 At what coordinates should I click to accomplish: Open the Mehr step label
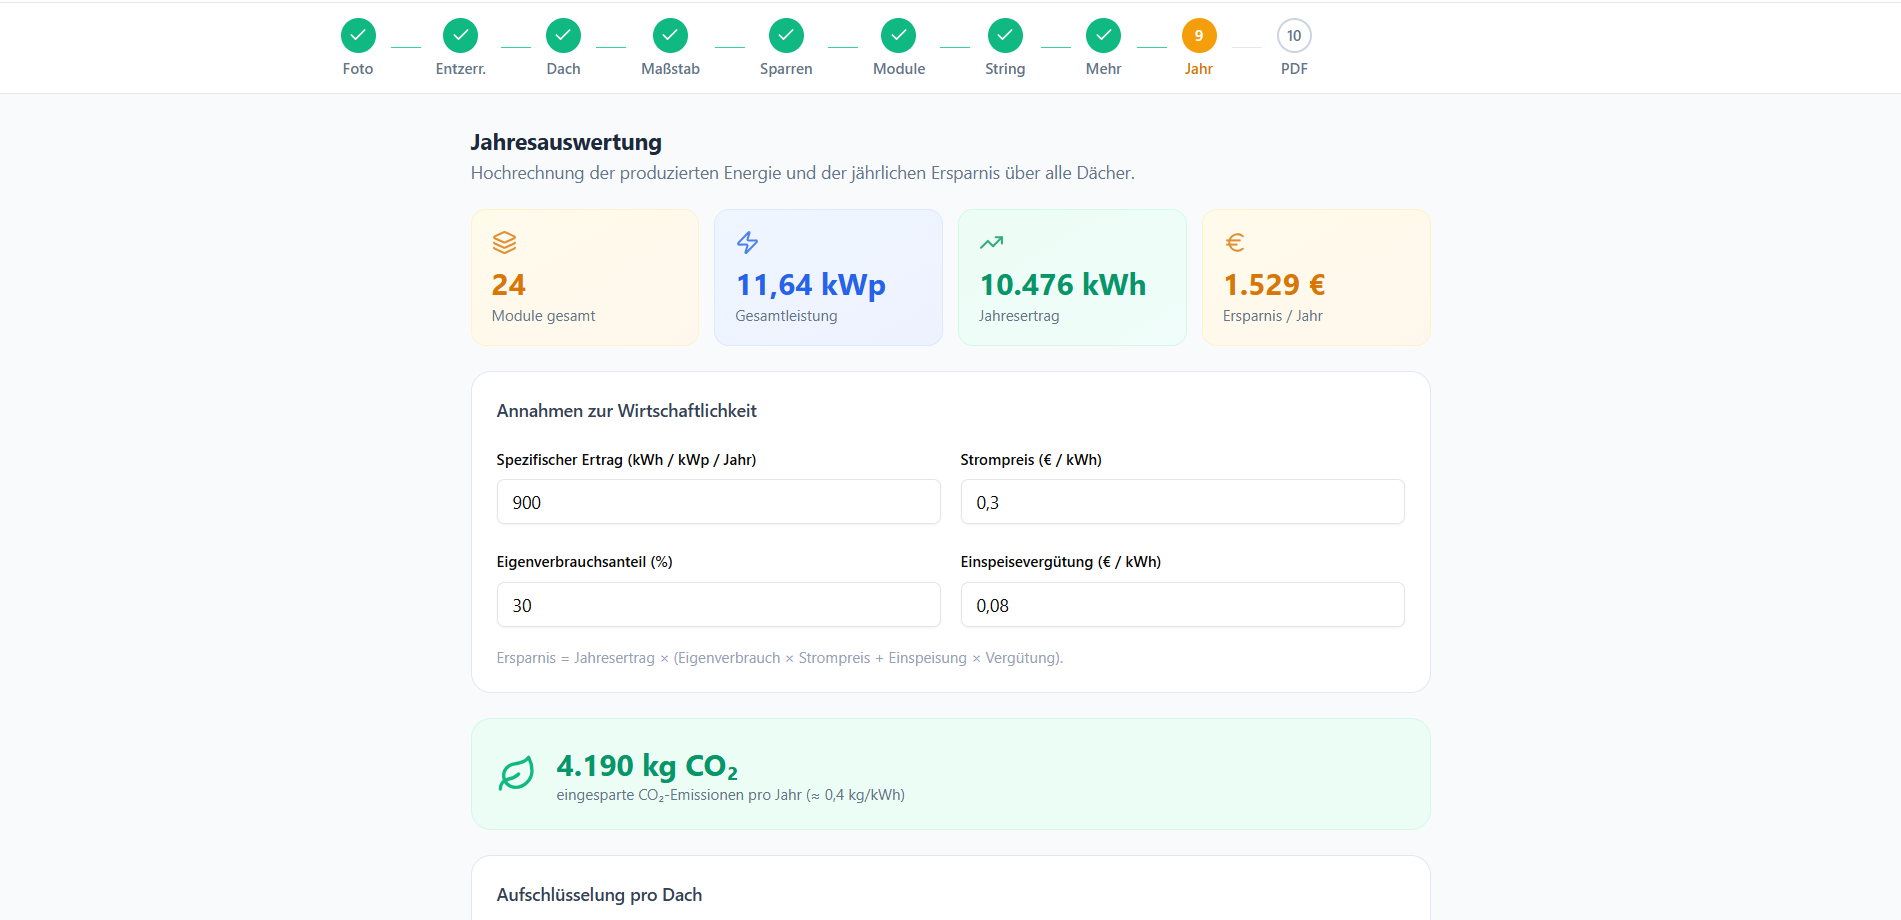click(x=1103, y=69)
